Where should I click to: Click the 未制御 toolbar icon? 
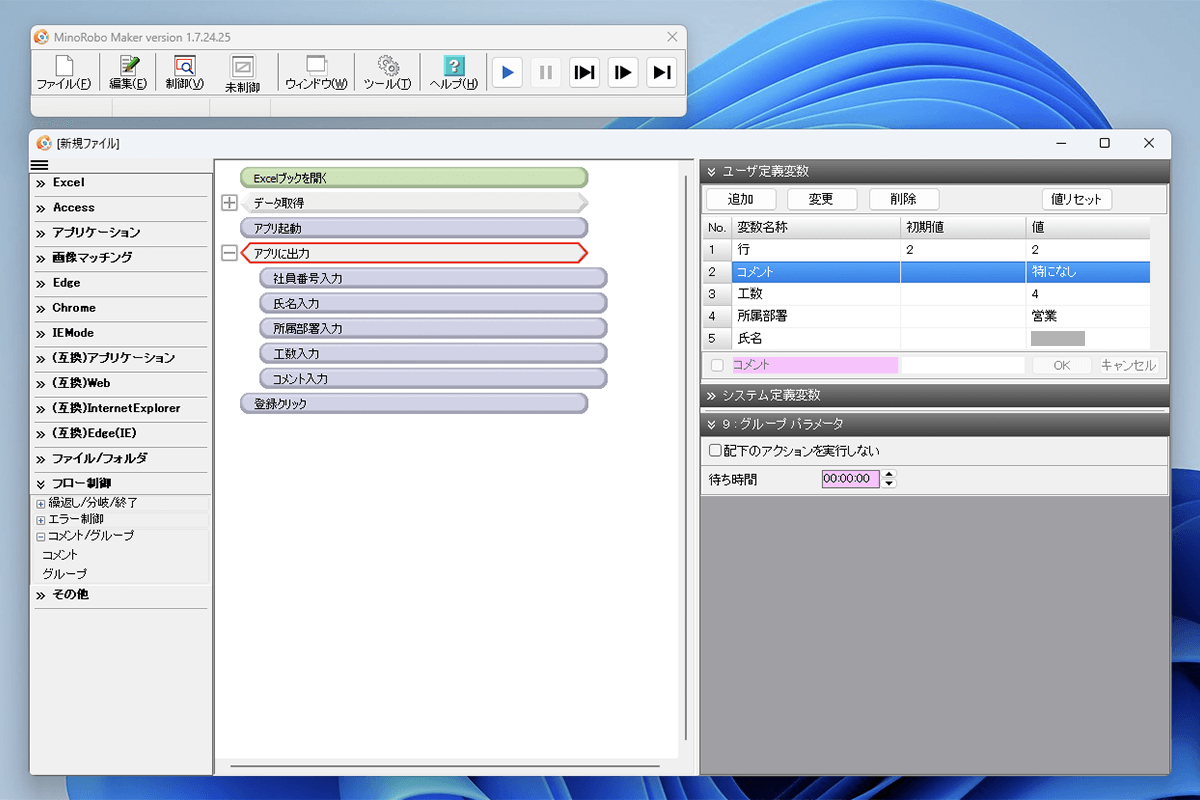point(242,73)
